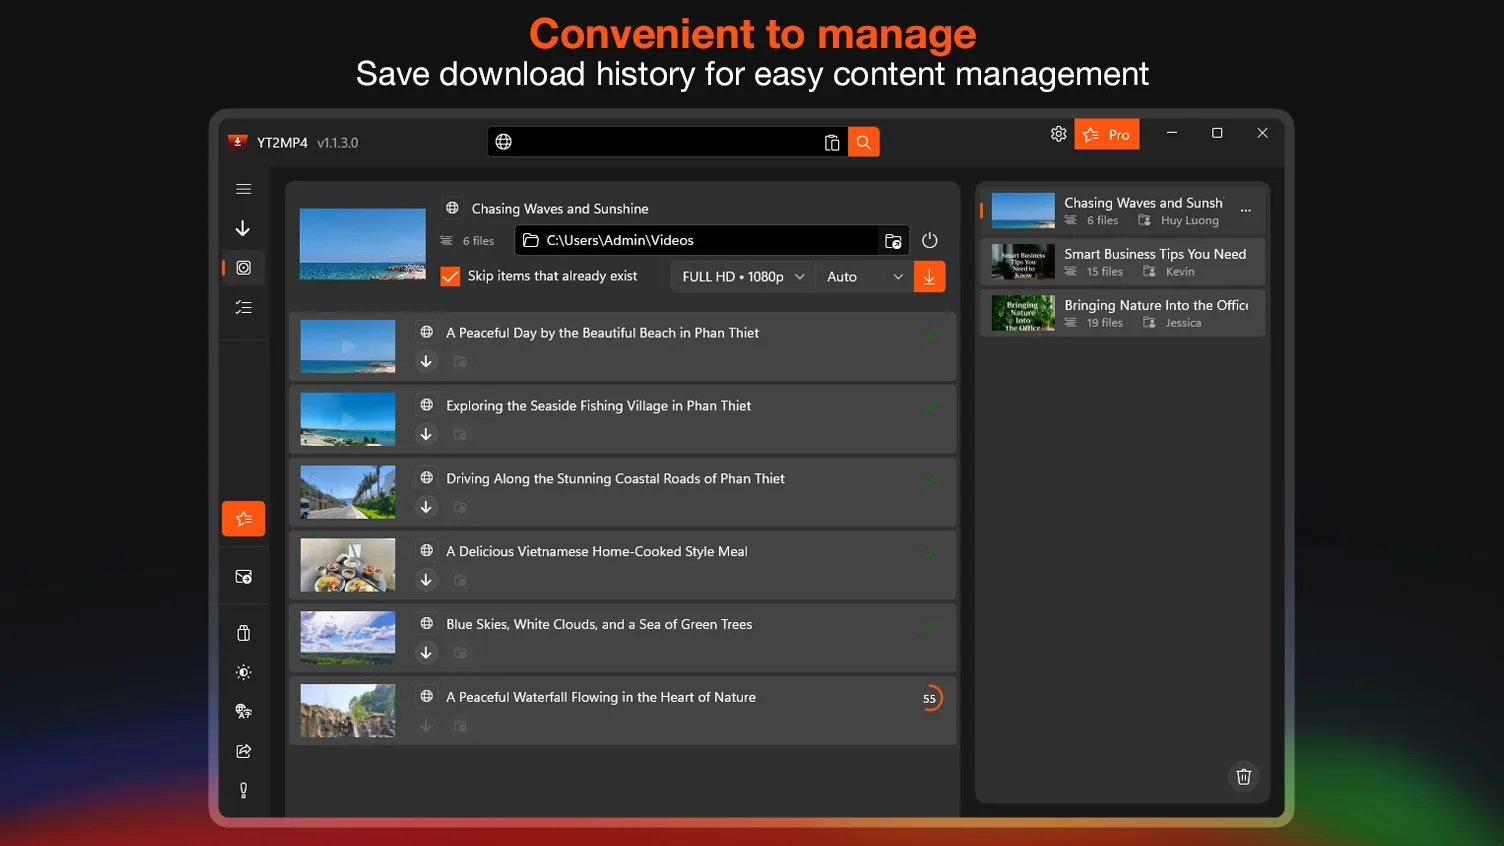1504x846 pixels.
Task: Download A Delicious Vietnamese Home-Cooked Style Meal item
Action: click(426, 580)
